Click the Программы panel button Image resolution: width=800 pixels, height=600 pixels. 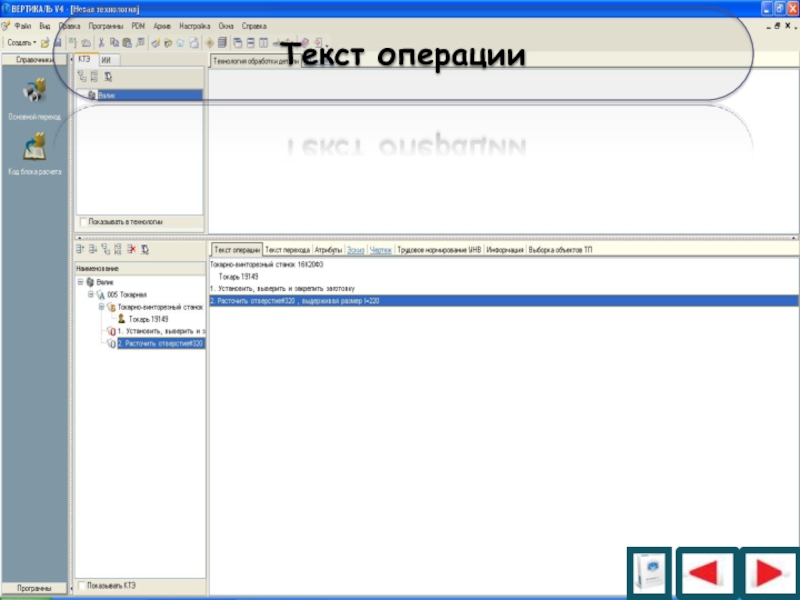[x=34, y=587]
